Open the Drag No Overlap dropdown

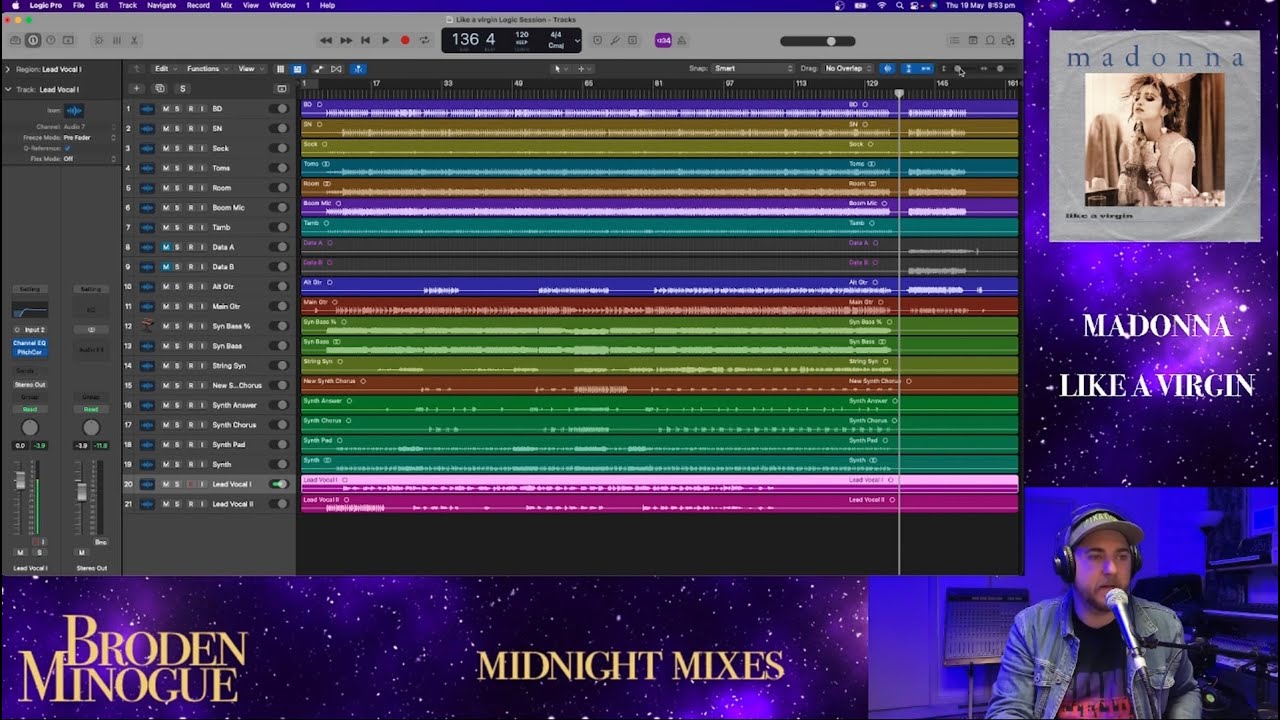[848, 69]
